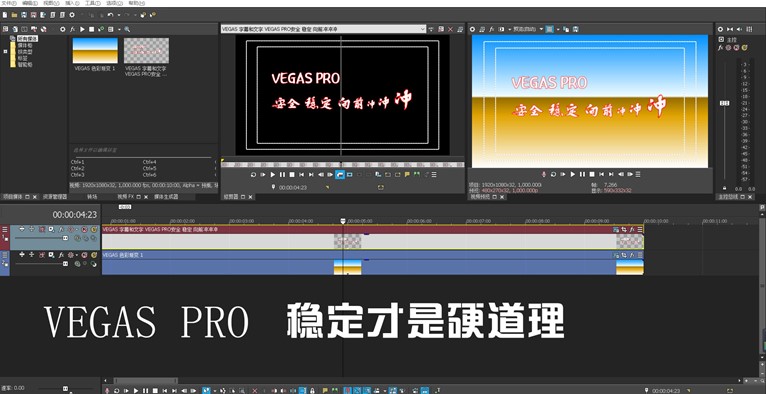Viewport: 766px width, 394px height.
Task: Click the red X in the Trimmer toolbar
Action: pos(450,29)
